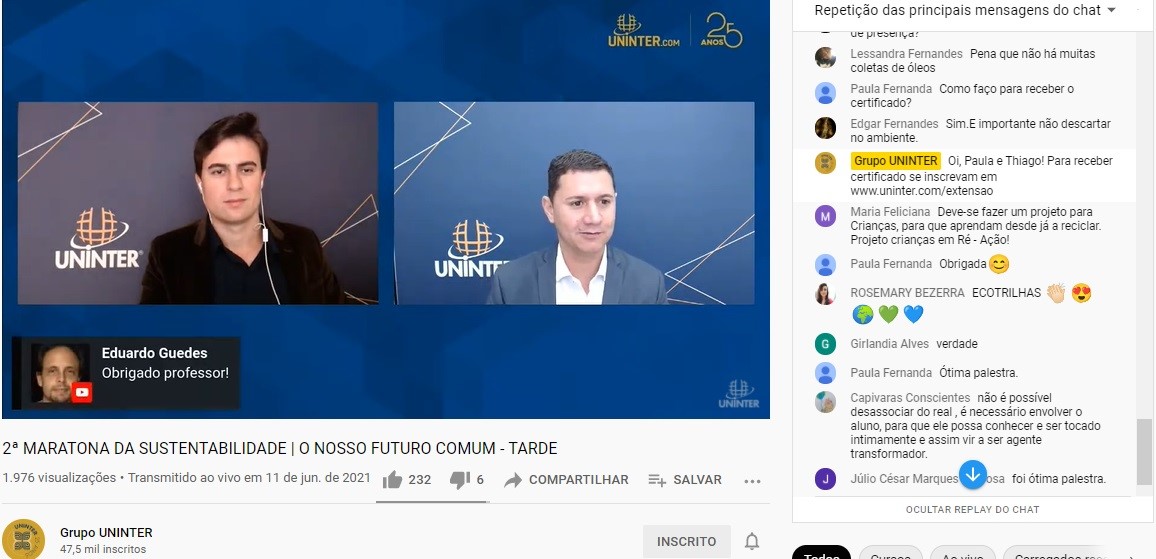Click the video player area
1156x559 pixels.
point(386,209)
